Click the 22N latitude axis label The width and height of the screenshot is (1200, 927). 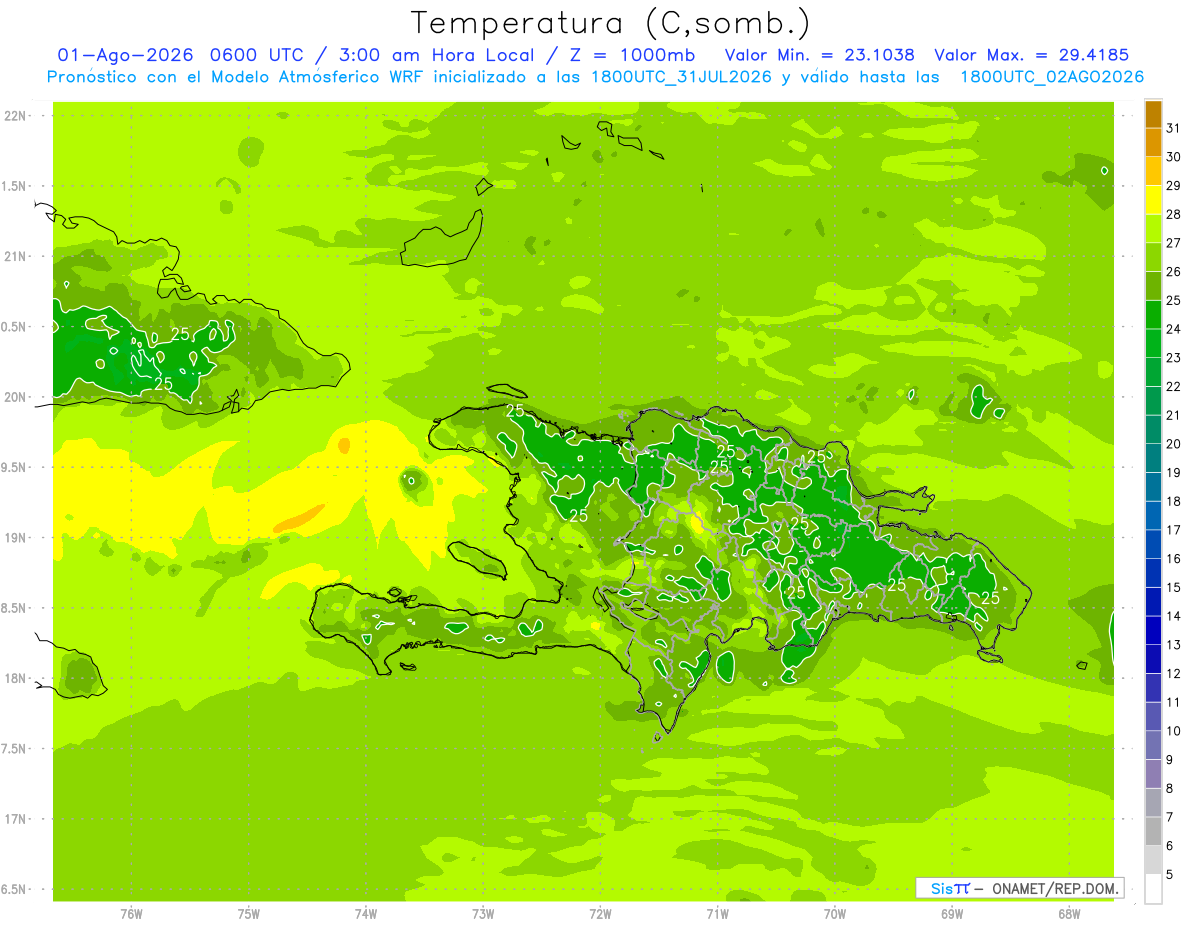coord(17,116)
